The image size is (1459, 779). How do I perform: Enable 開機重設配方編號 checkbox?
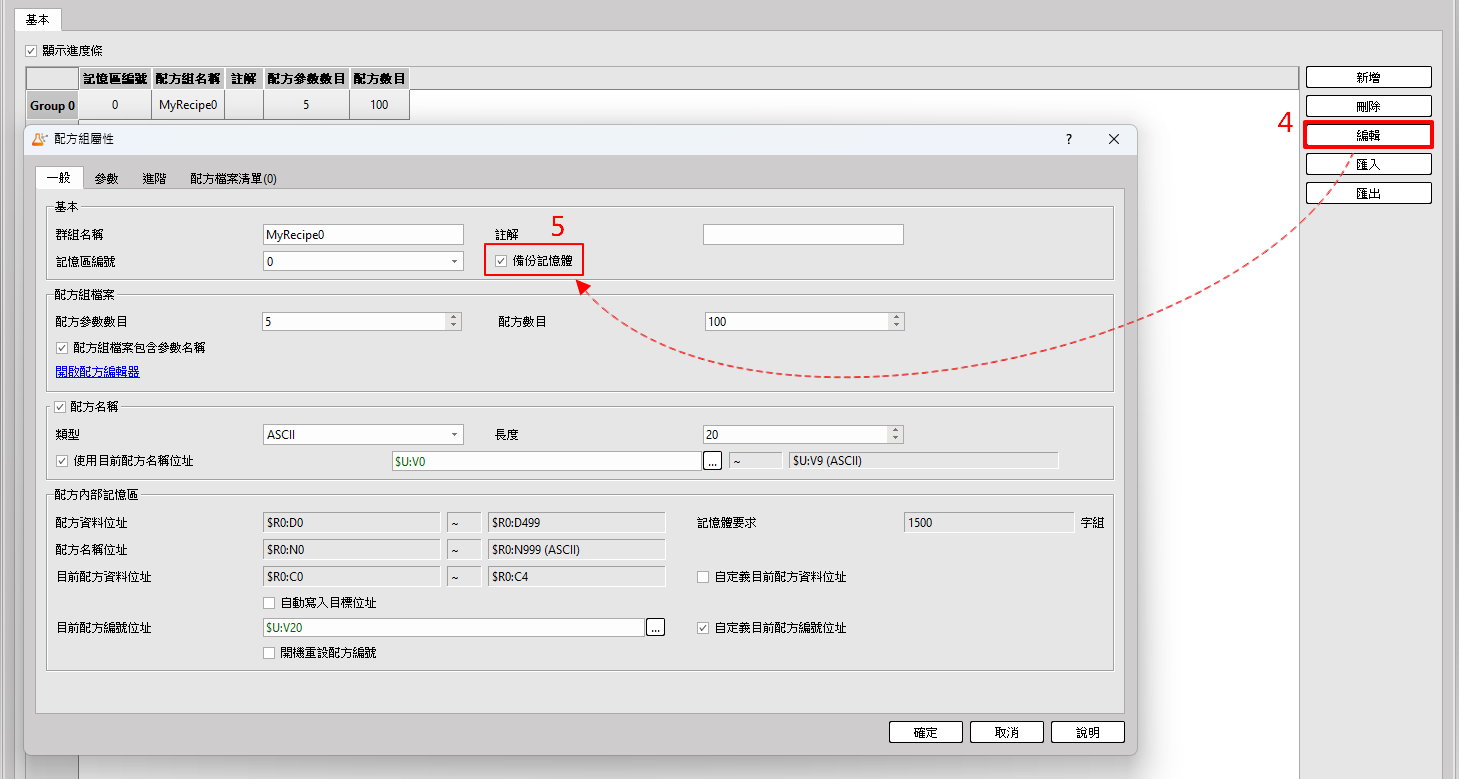(x=269, y=653)
